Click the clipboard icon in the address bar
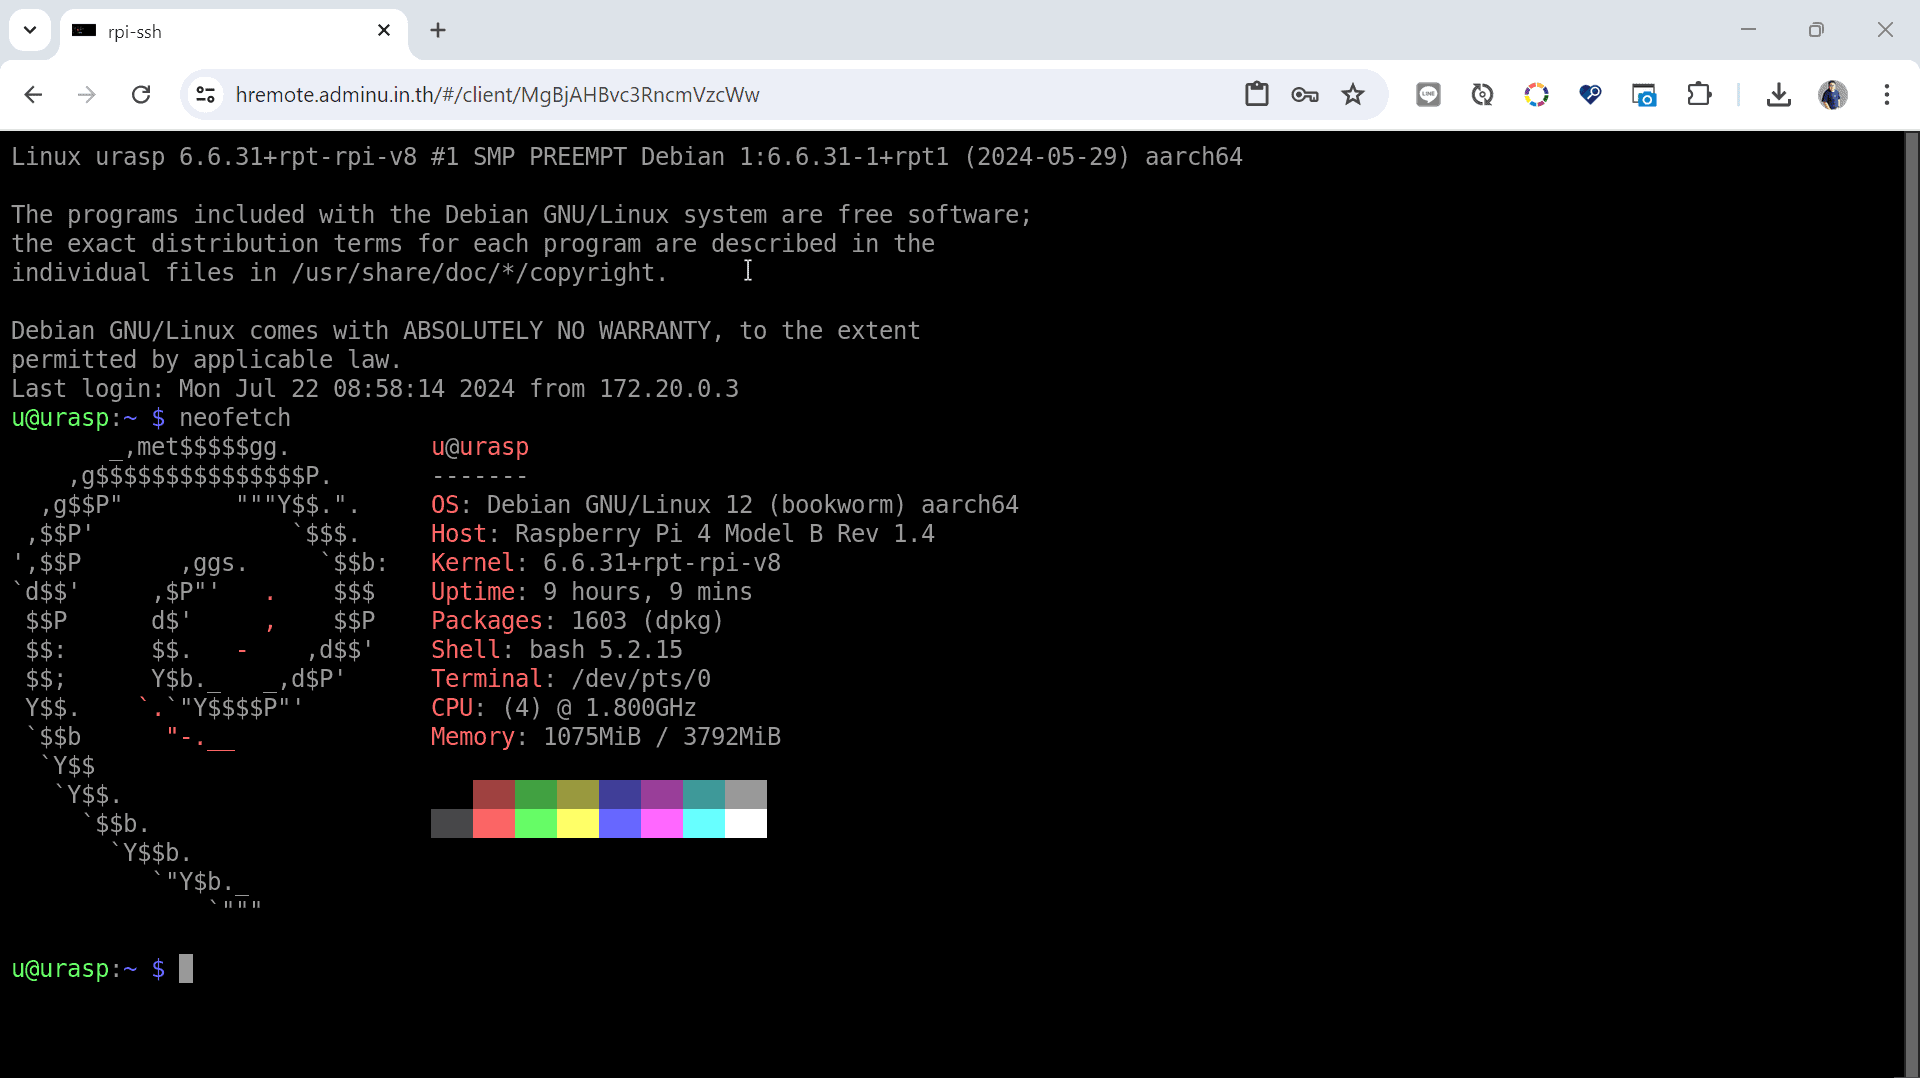The width and height of the screenshot is (1920, 1078). point(1257,95)
